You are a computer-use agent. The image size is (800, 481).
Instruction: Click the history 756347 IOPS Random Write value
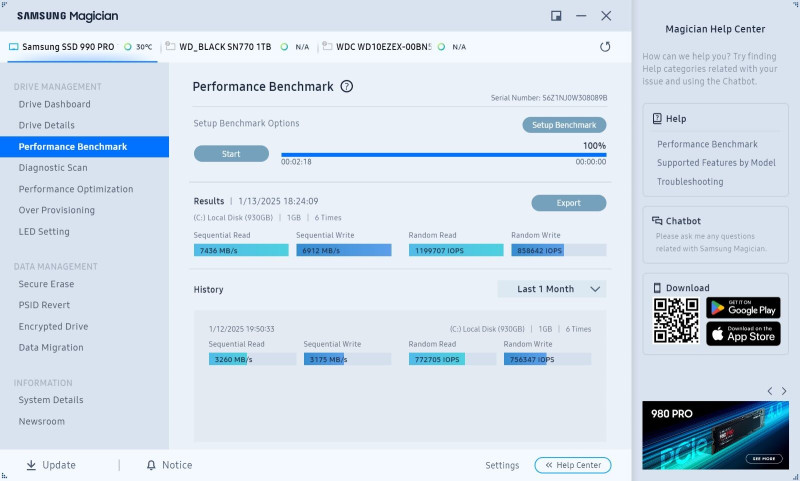(x=532, y=360)
